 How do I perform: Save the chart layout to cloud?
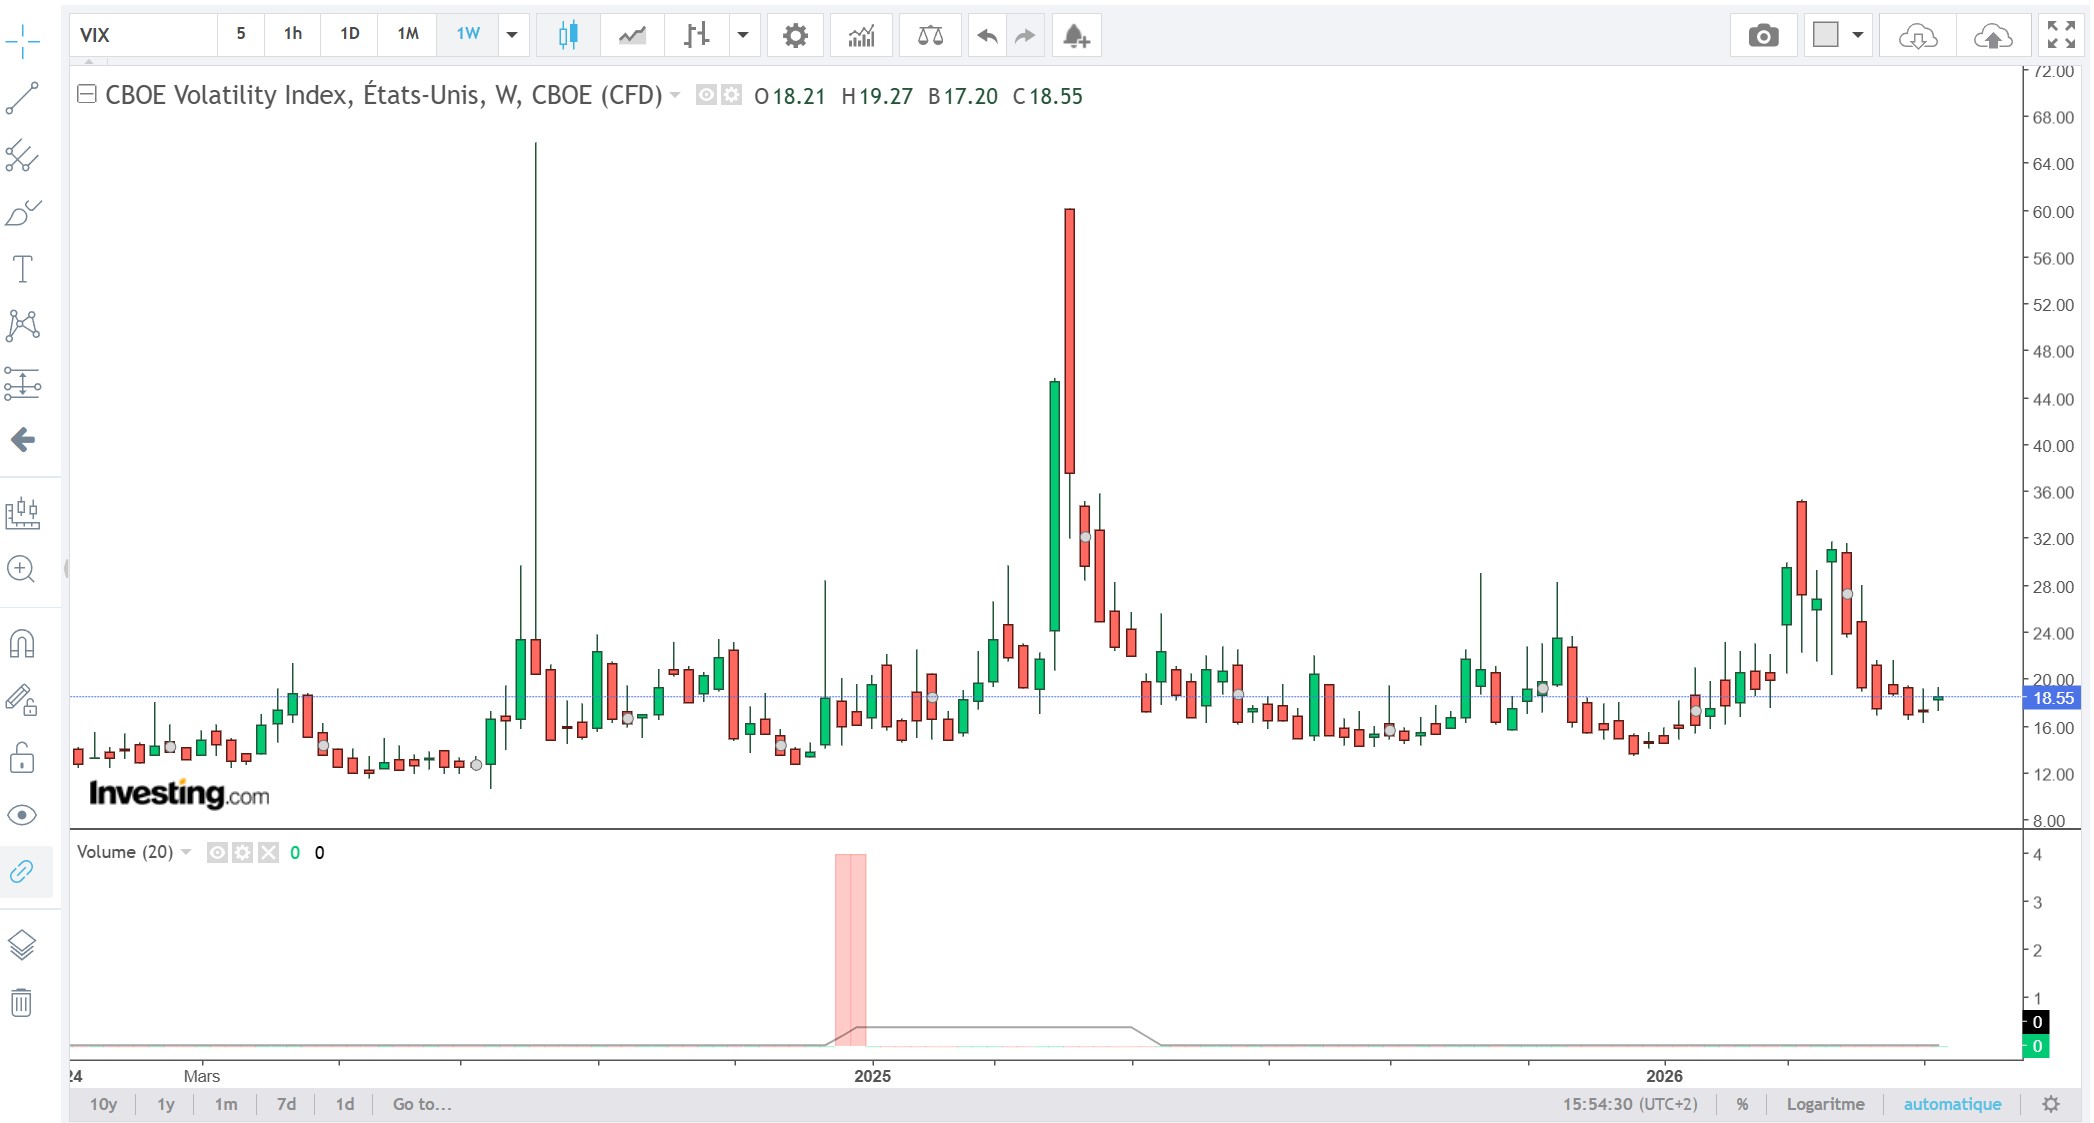[x=1992, y=36]
